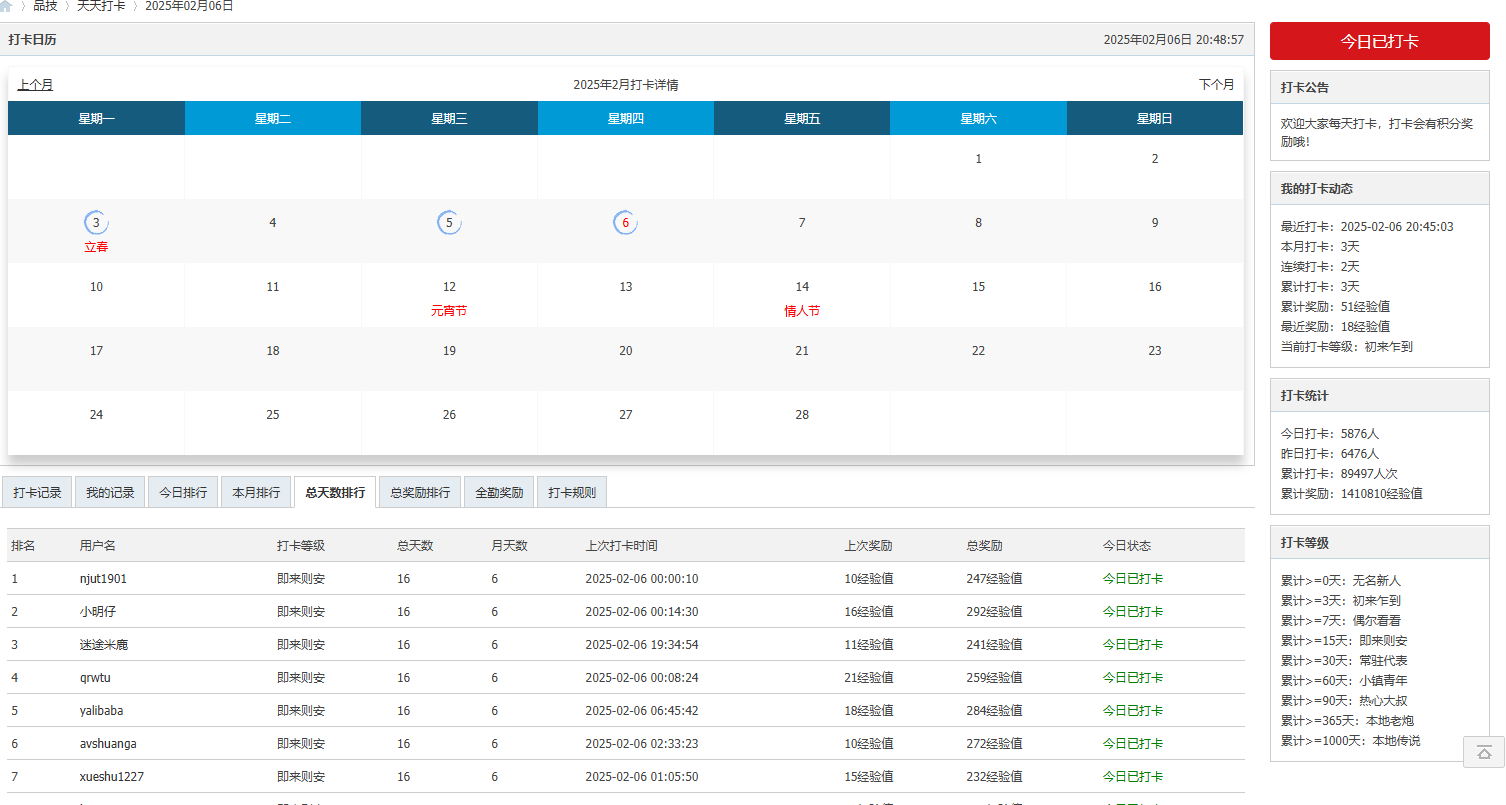Click username 迷途米鹿 in ranking
Viewport: 1506px width, 805px height.
(104, 645)
